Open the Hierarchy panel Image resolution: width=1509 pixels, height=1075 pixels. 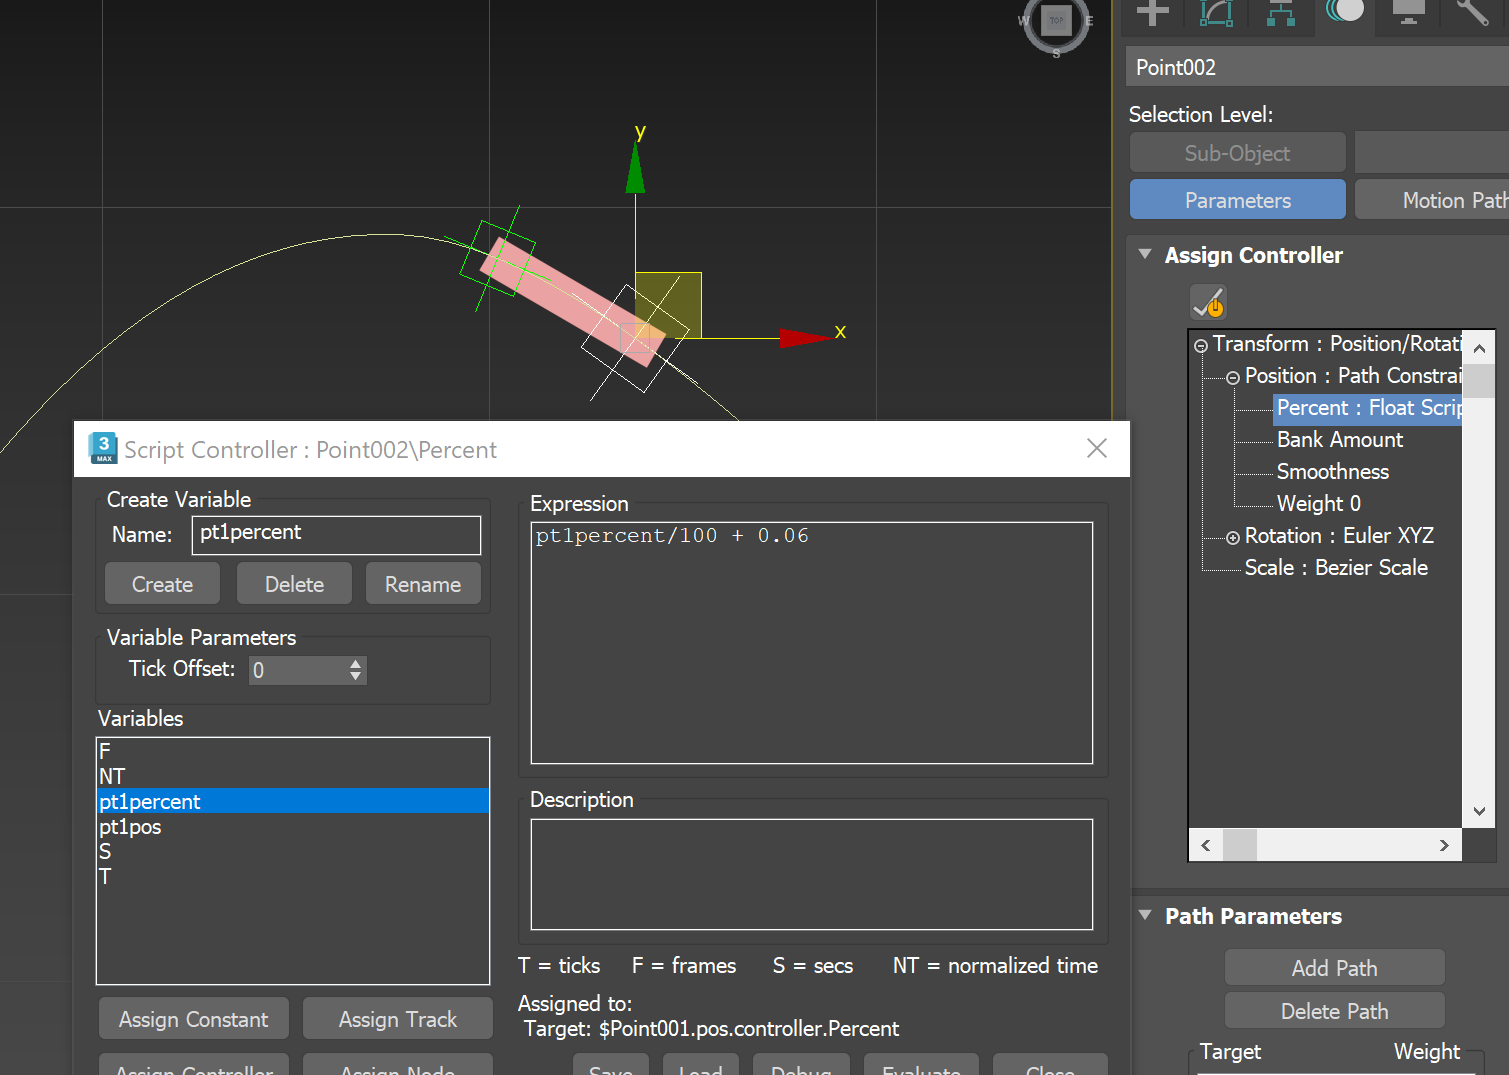(x=1281, y=13)
